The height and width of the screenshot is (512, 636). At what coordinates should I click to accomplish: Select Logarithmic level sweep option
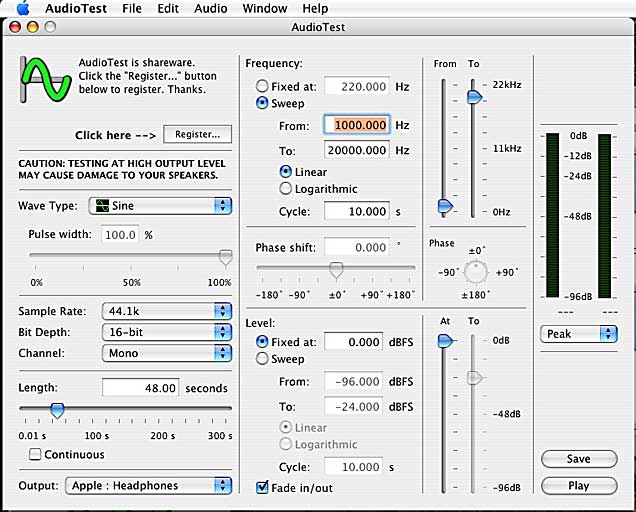pyautogui.click(x=286, y=444)
